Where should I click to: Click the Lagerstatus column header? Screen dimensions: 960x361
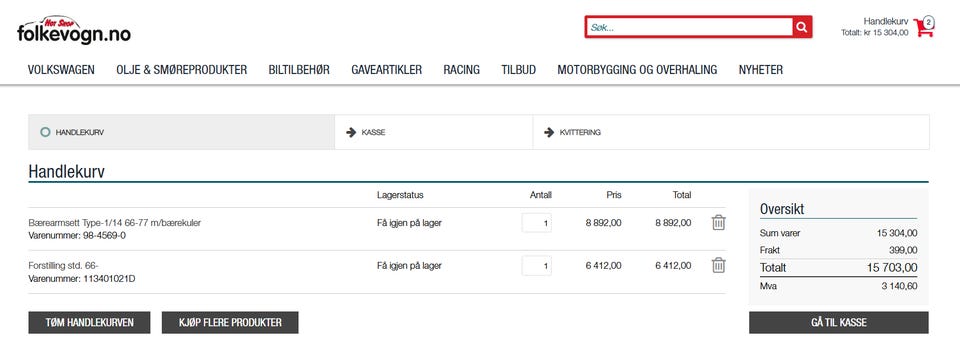pyautogui.click(x=400, y=195)
